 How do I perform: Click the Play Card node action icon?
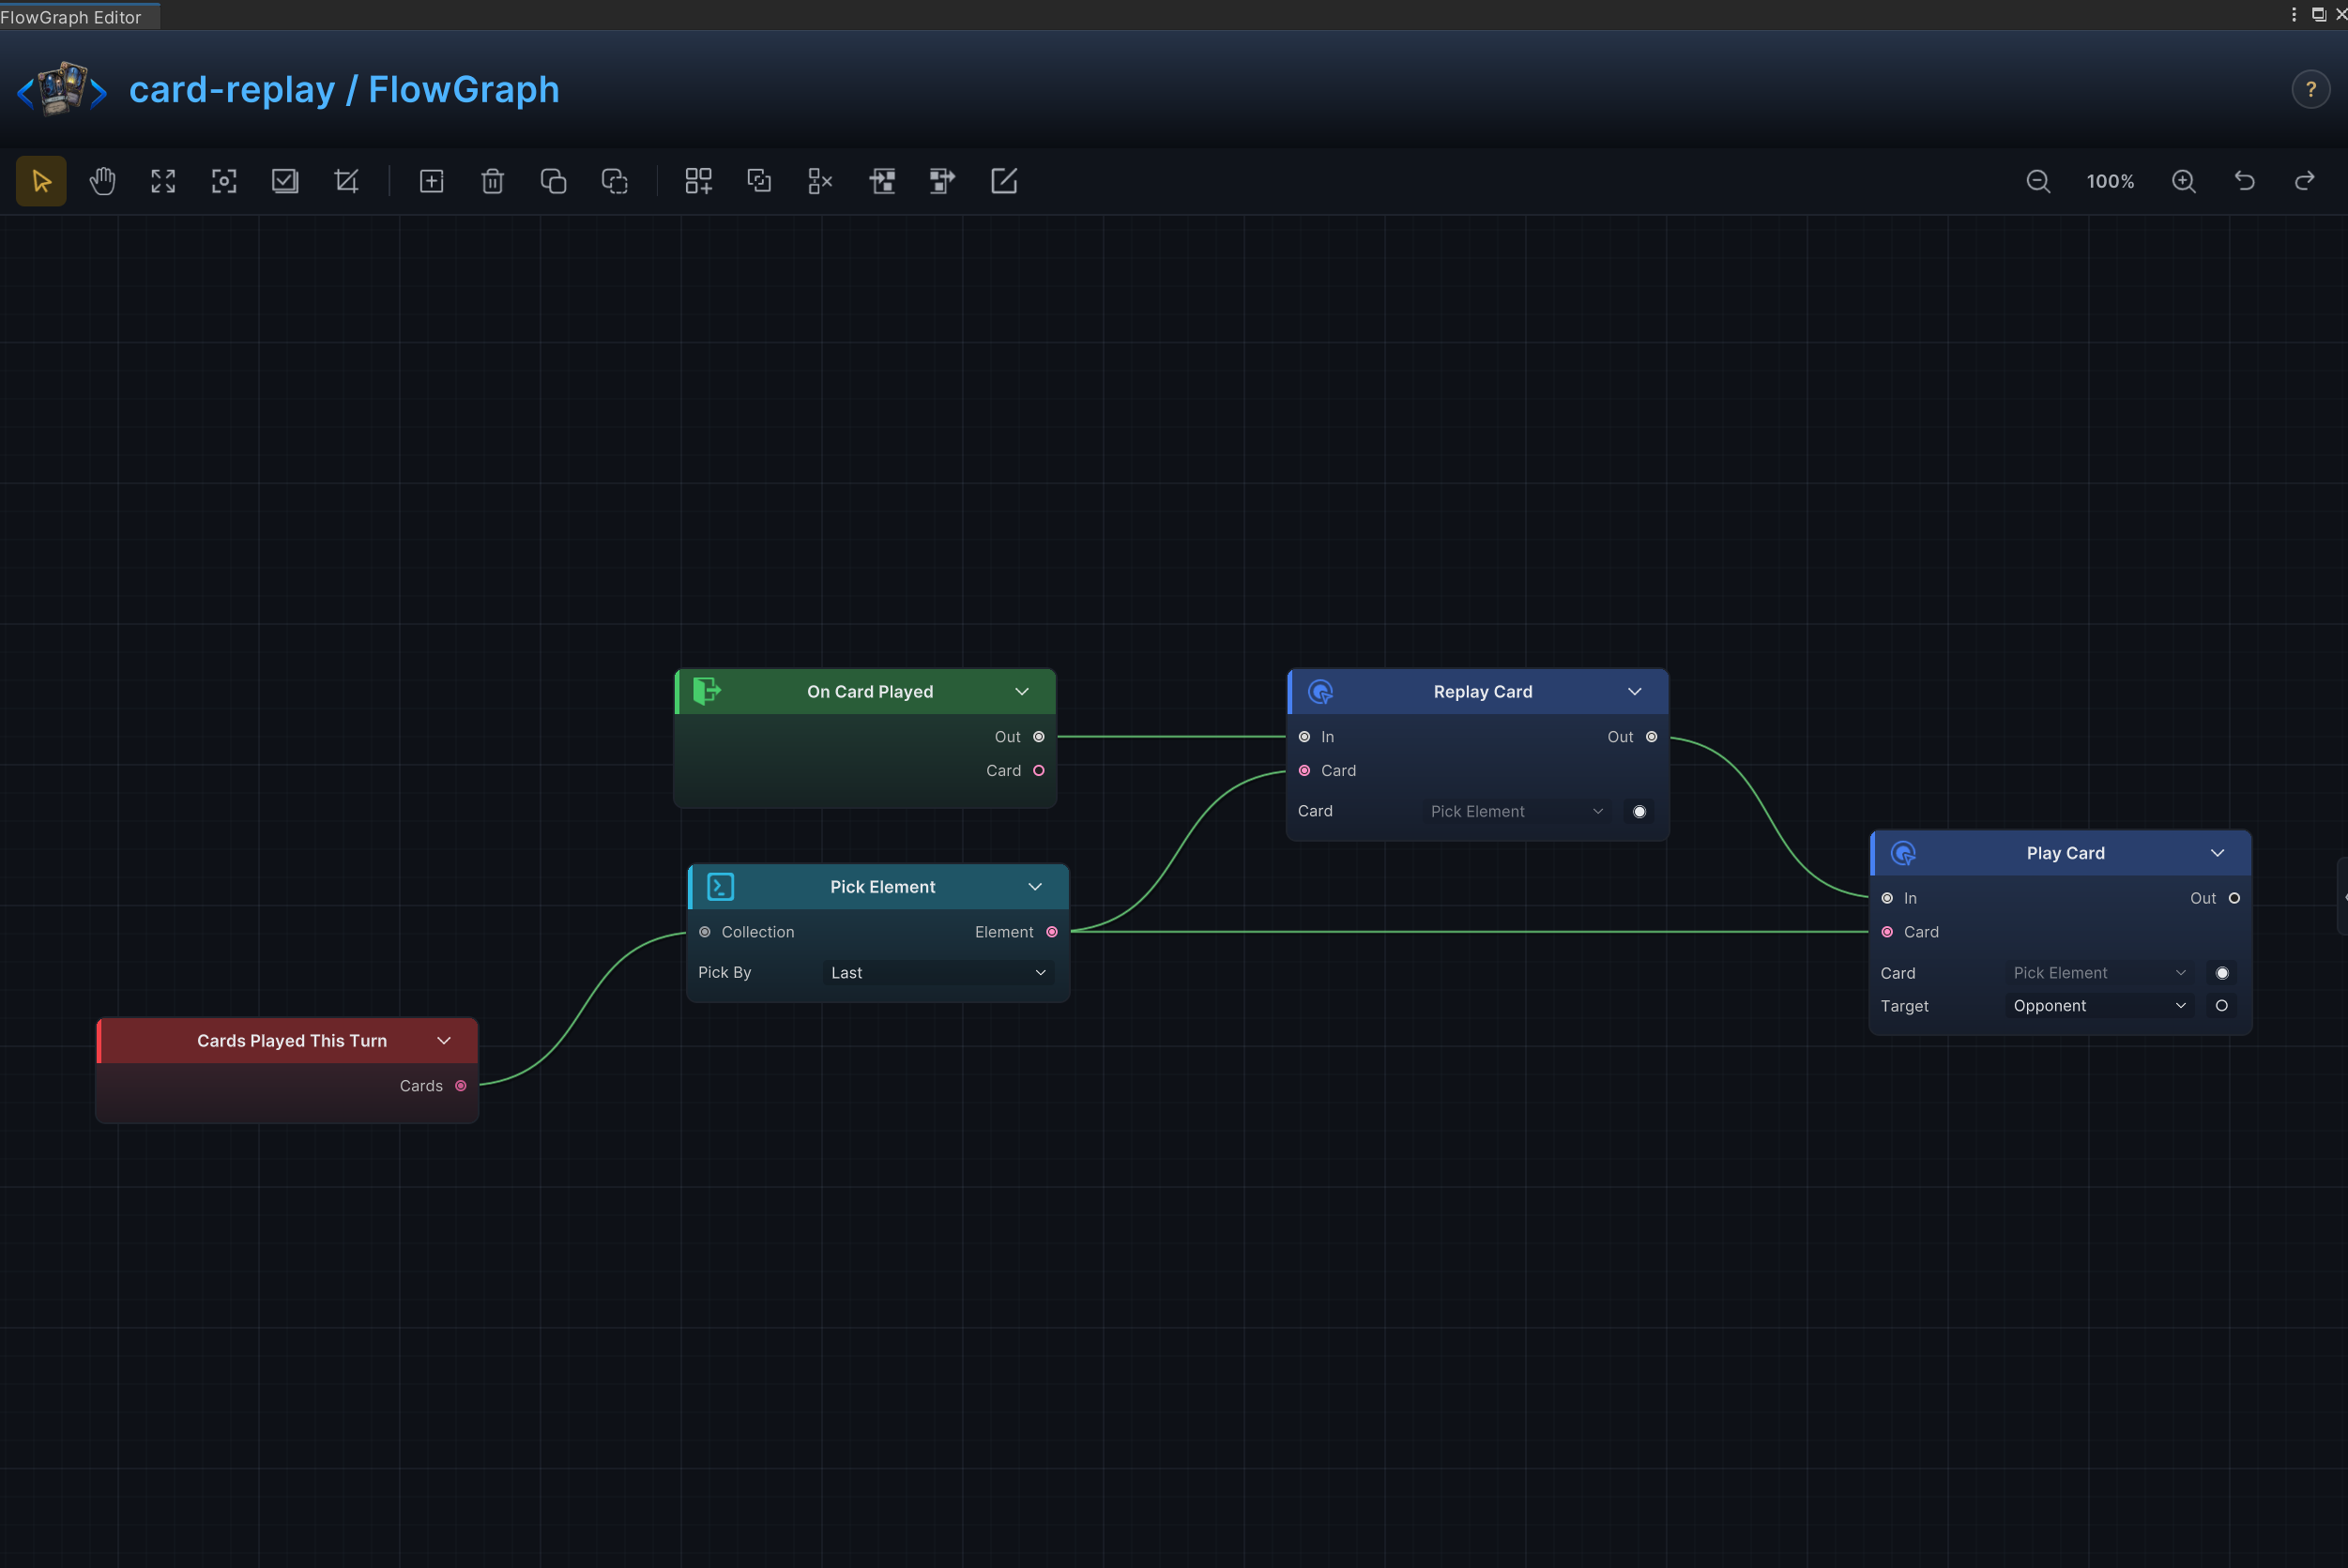point(1903,853)
